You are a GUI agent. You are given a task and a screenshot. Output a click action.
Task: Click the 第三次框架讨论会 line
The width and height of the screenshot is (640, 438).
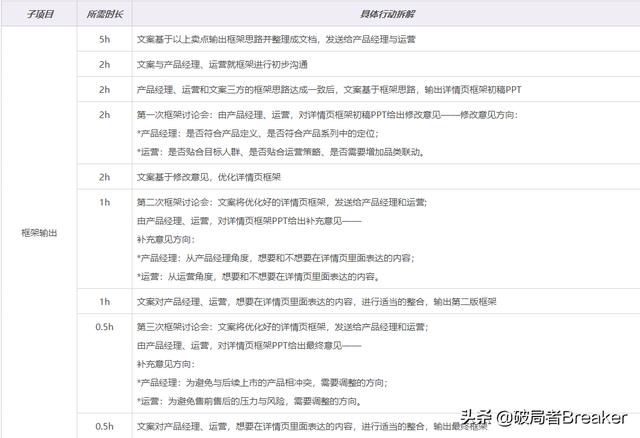pos(282,327)
